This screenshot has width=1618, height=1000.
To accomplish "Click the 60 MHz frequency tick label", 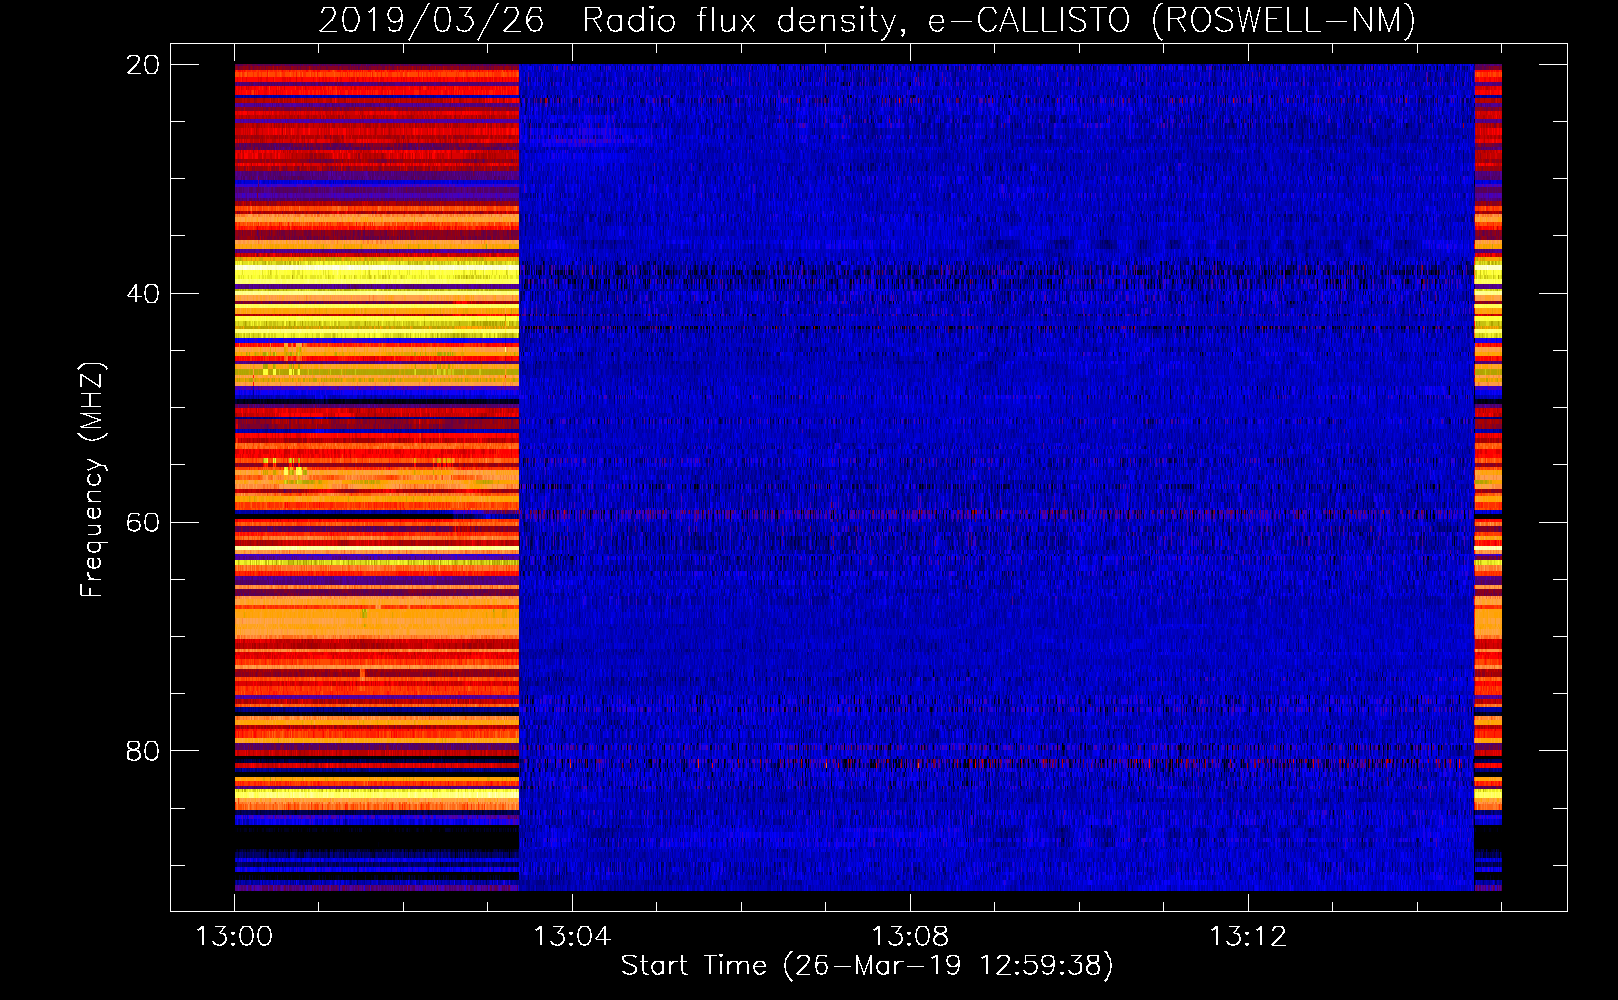I will 143,523.
